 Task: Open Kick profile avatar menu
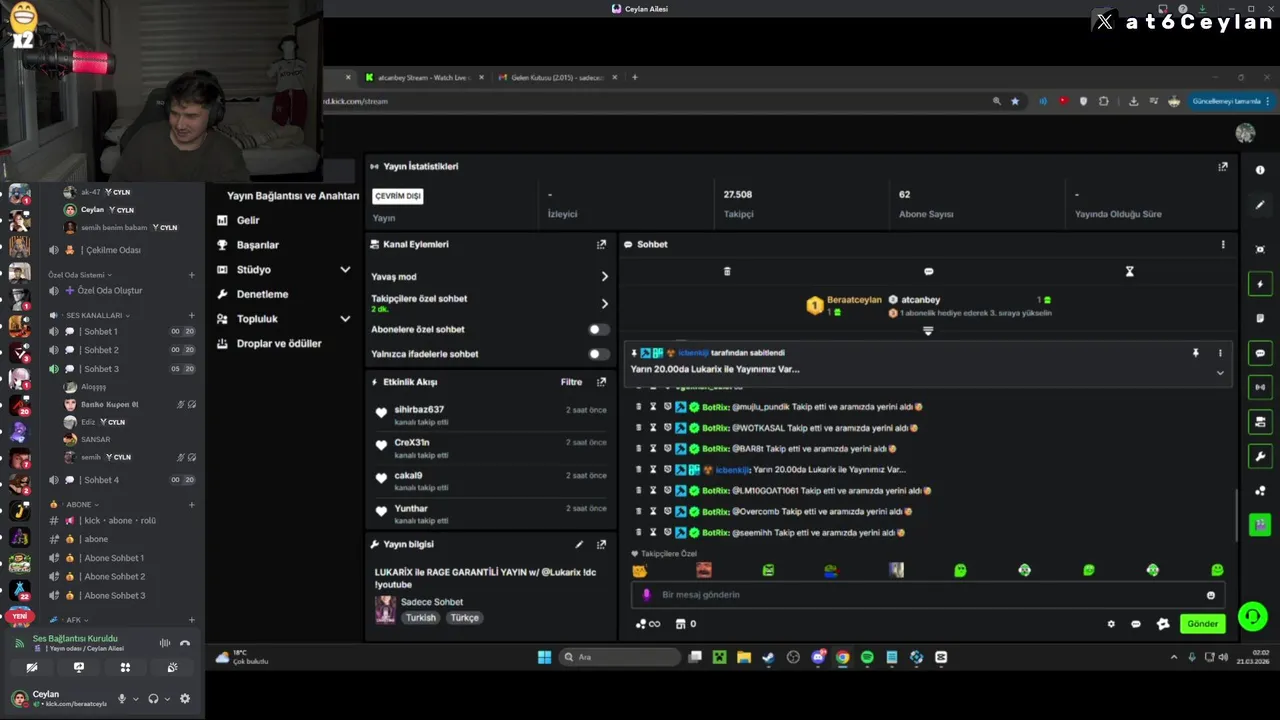1245,133
